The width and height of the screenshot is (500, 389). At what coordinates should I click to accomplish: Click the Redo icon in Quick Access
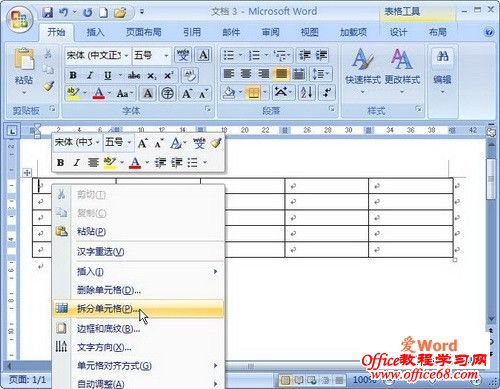(x=87, y=13)
